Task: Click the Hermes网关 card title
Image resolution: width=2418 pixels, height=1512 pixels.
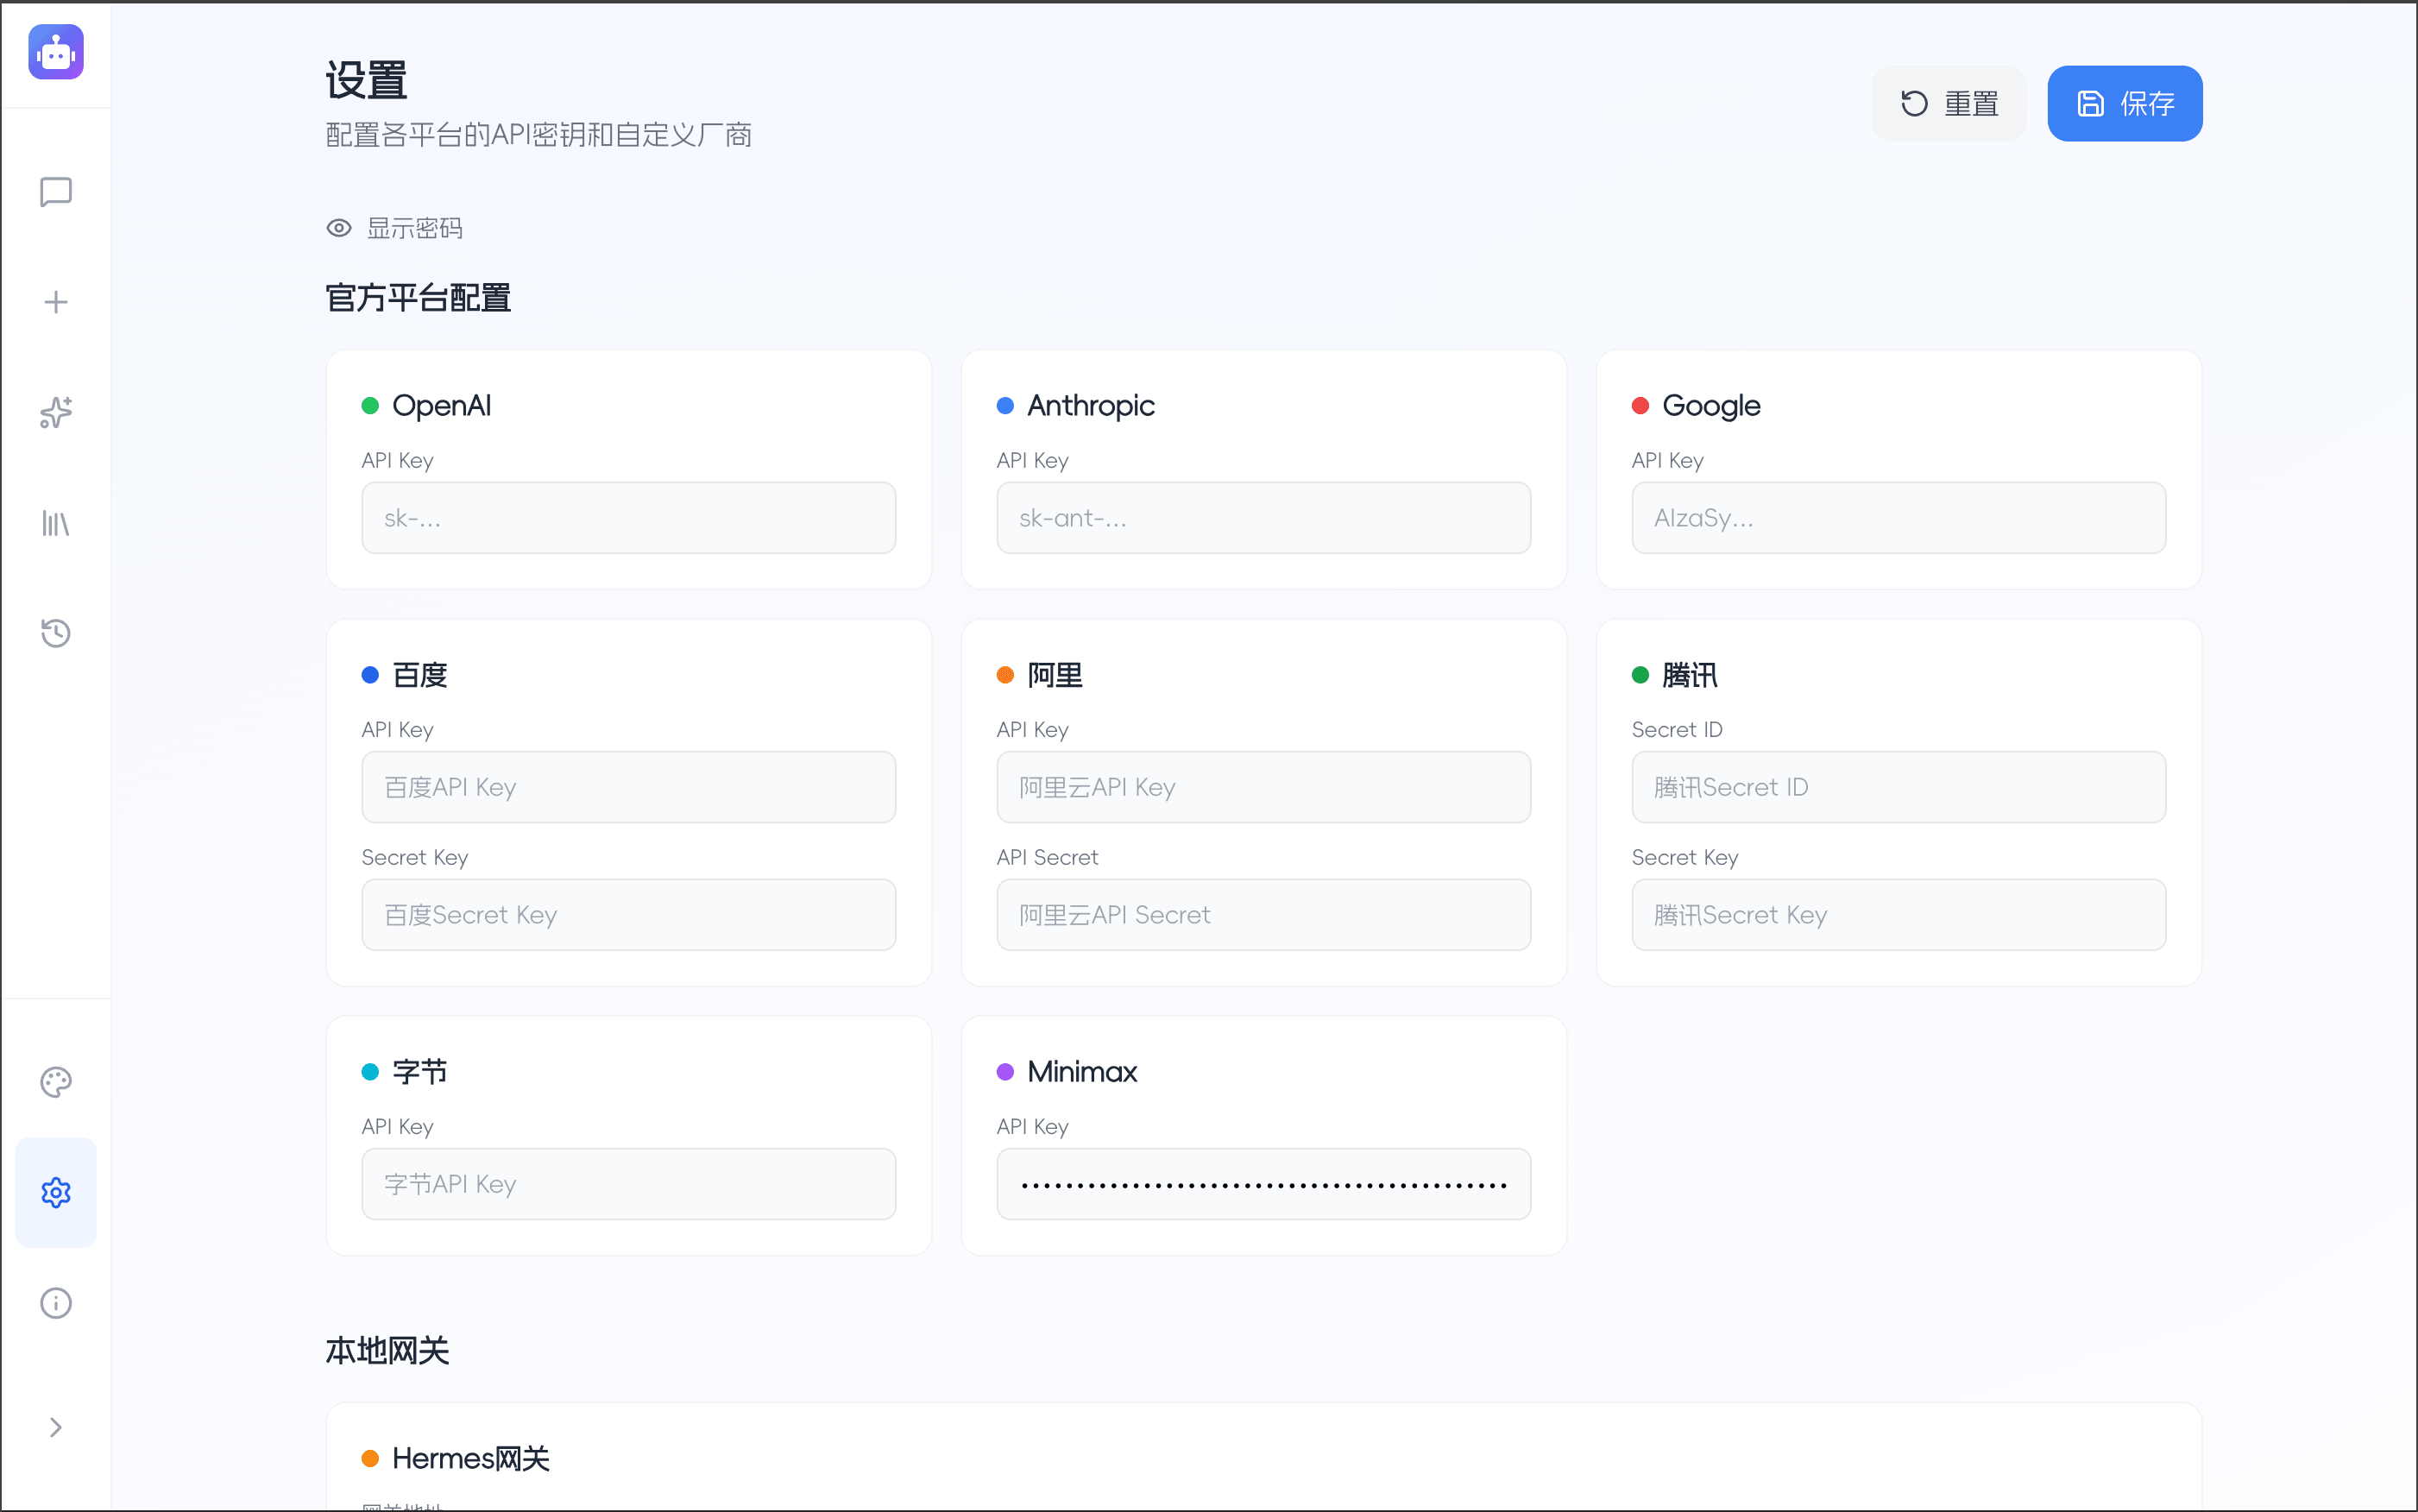Action: 471,1458
